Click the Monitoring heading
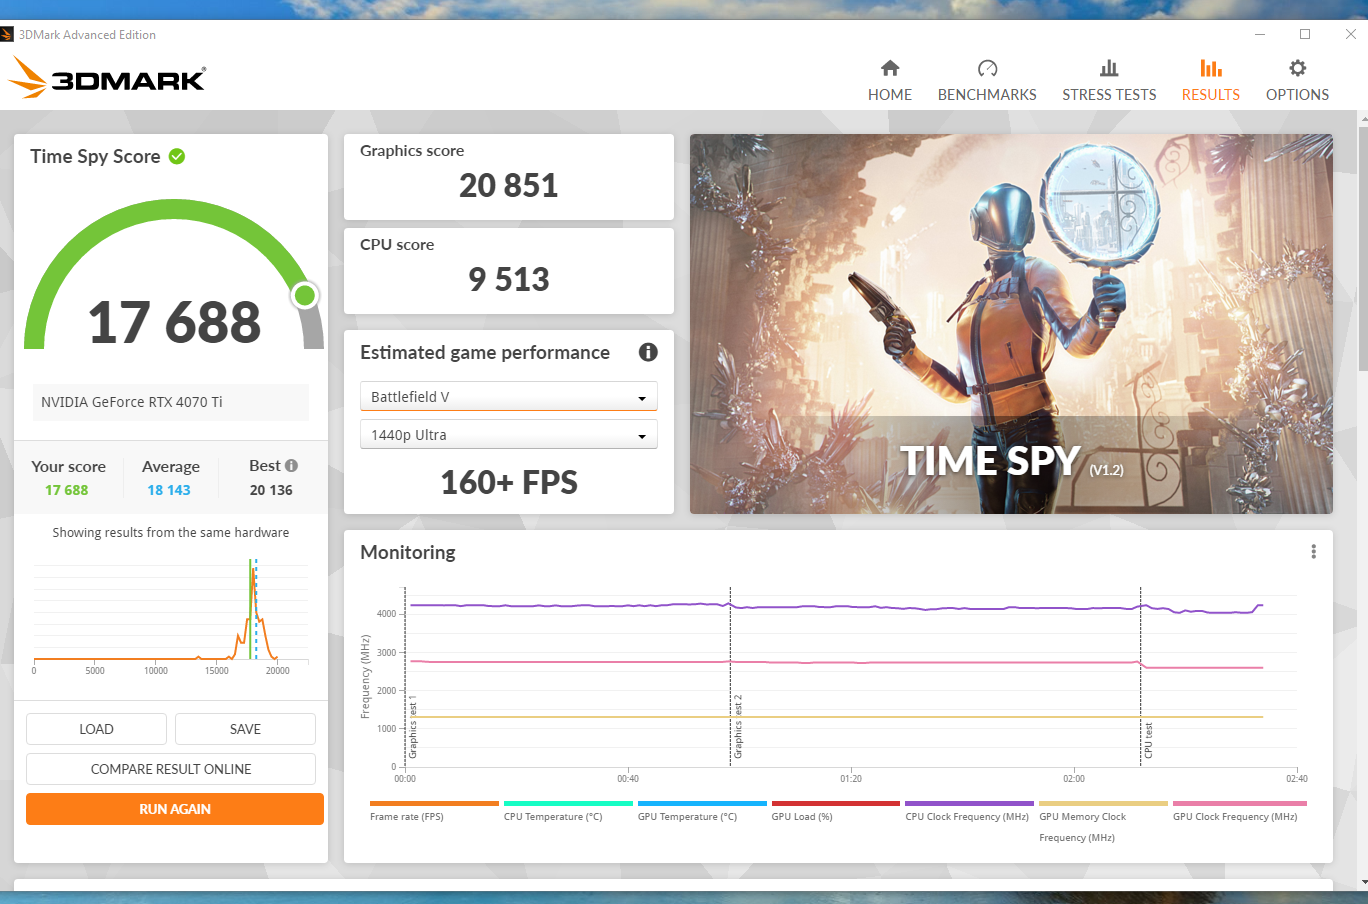Image resolution: width=1368 pixels, height=904 pixels. [408, 552]
